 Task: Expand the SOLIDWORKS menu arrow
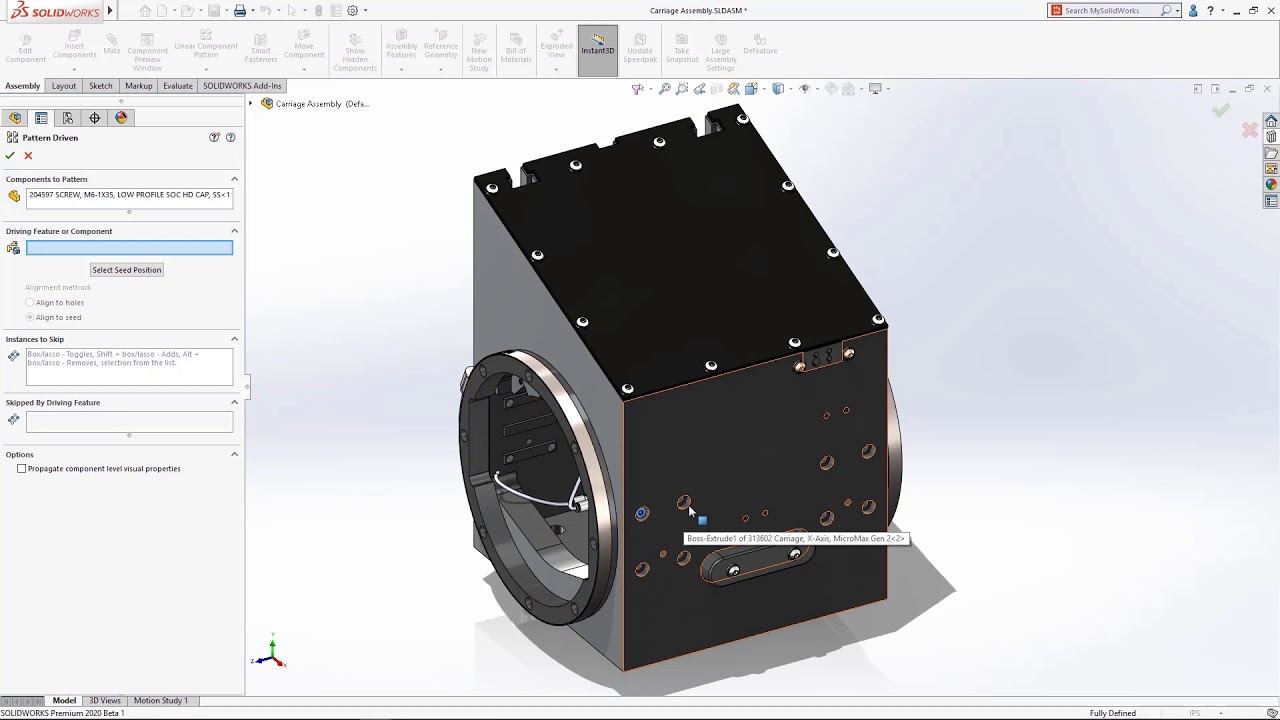click(110, 11)
